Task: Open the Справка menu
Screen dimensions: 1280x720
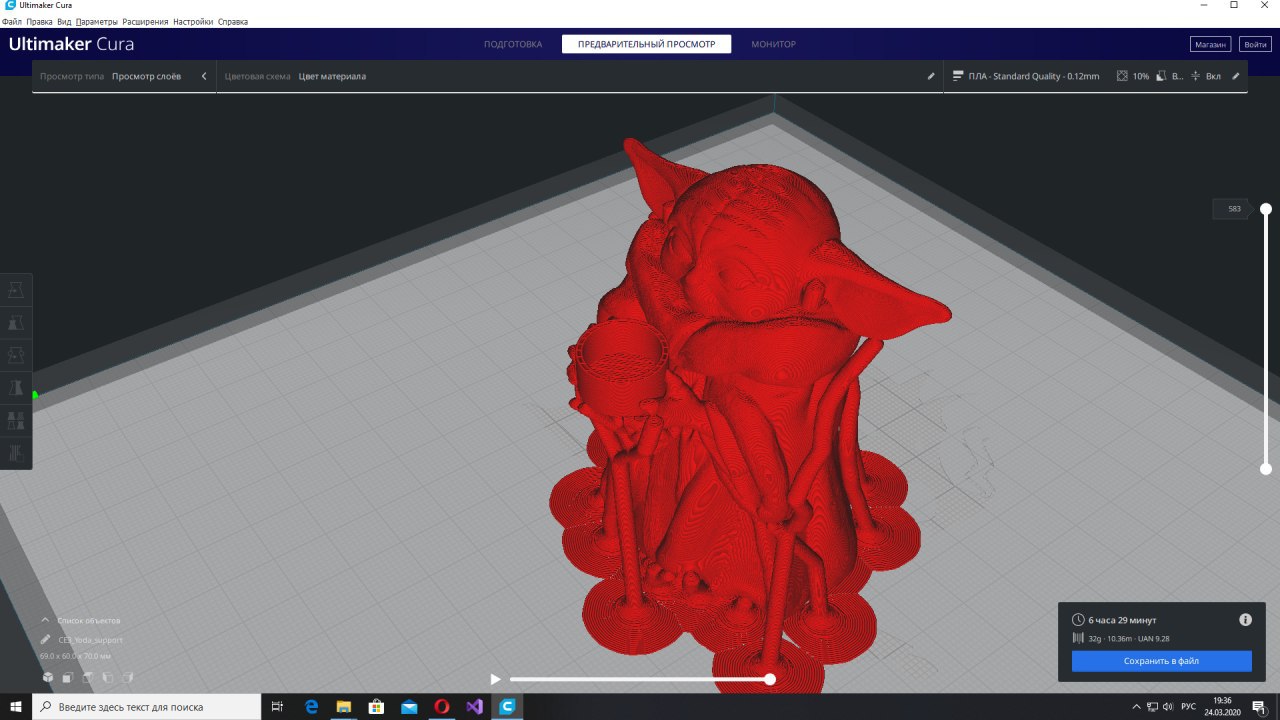Action: point(233,21)
